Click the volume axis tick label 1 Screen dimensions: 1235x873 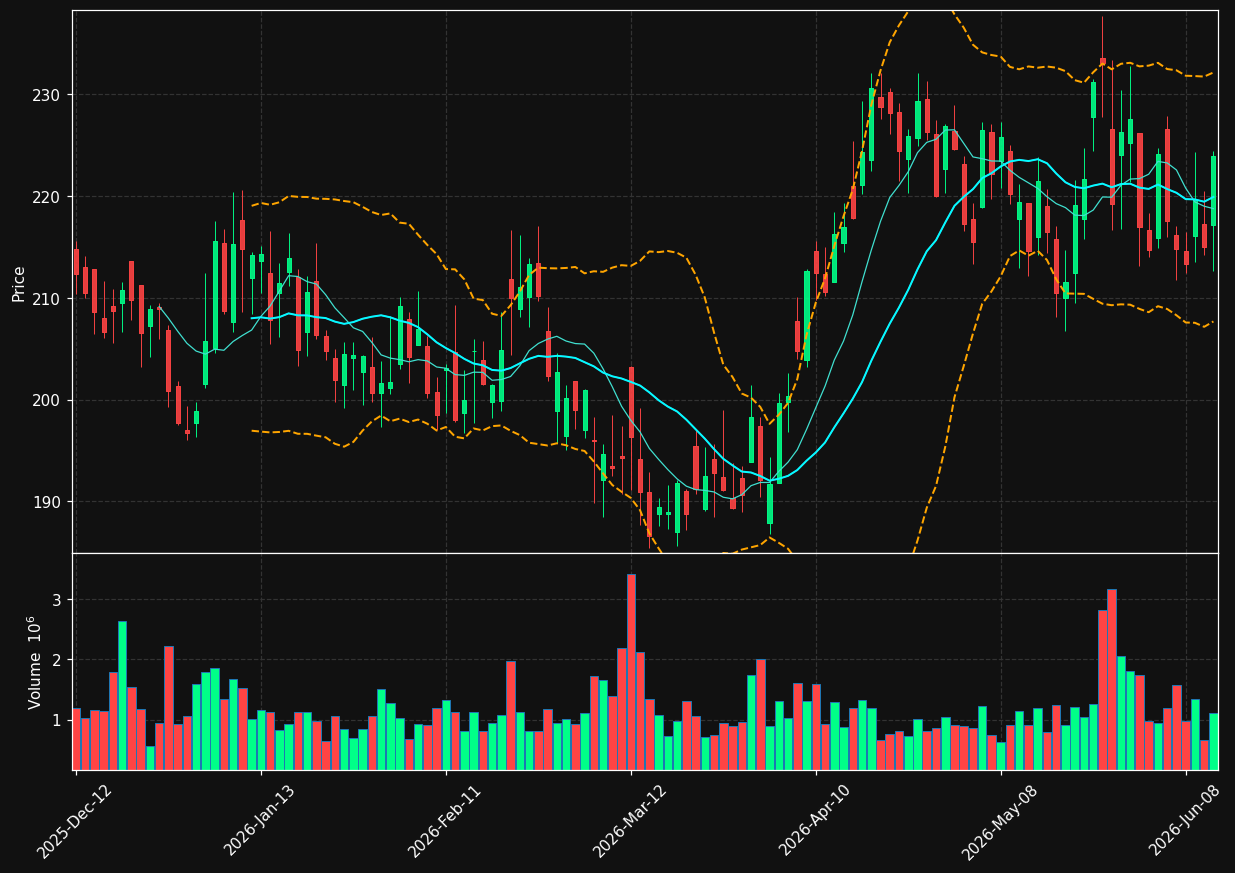pyautogui.click(x=56, y=720)
